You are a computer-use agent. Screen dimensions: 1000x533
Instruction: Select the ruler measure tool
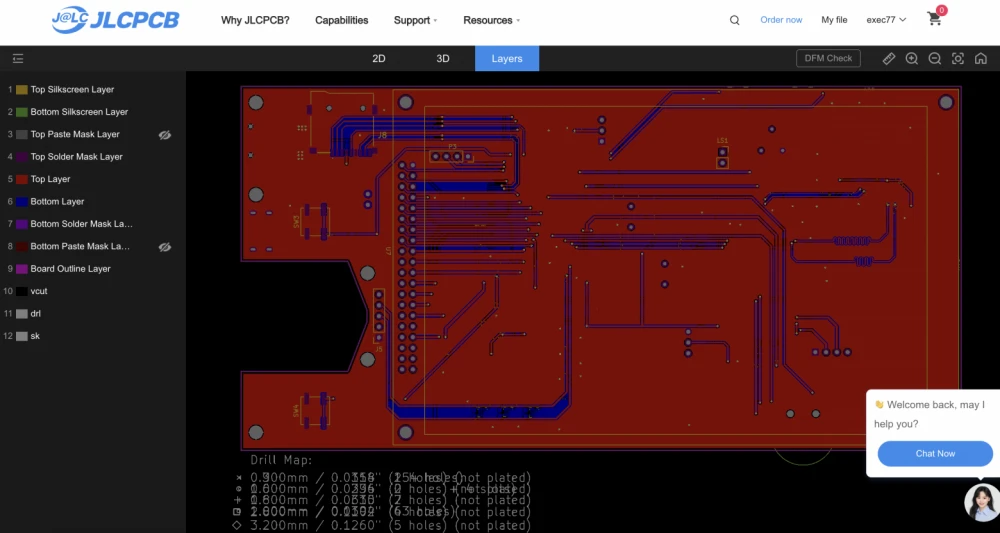(889, 59)
